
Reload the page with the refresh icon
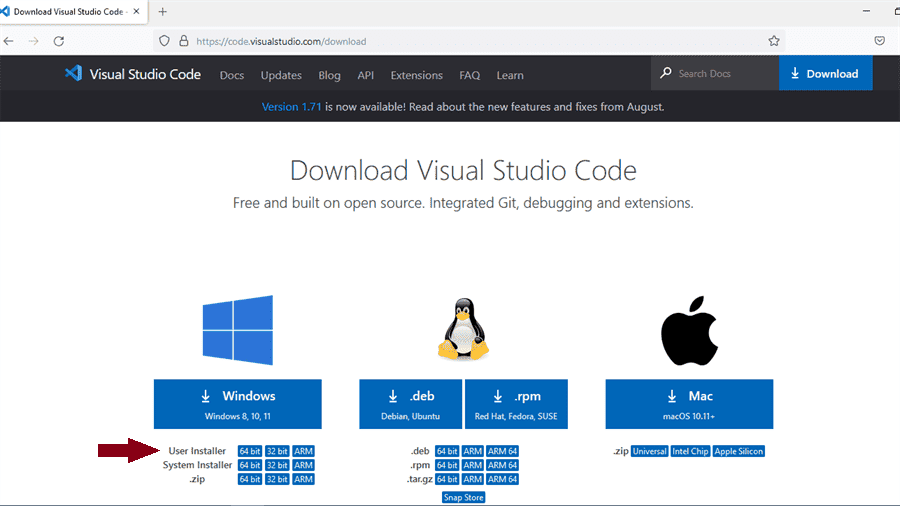(x=59, y=41)
